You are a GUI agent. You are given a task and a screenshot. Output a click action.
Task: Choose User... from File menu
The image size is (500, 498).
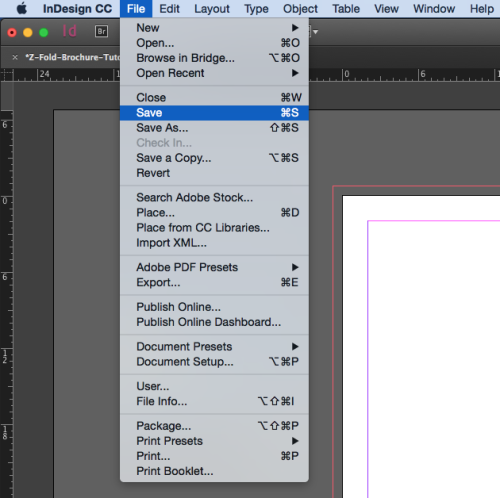[x=214, y=386]
